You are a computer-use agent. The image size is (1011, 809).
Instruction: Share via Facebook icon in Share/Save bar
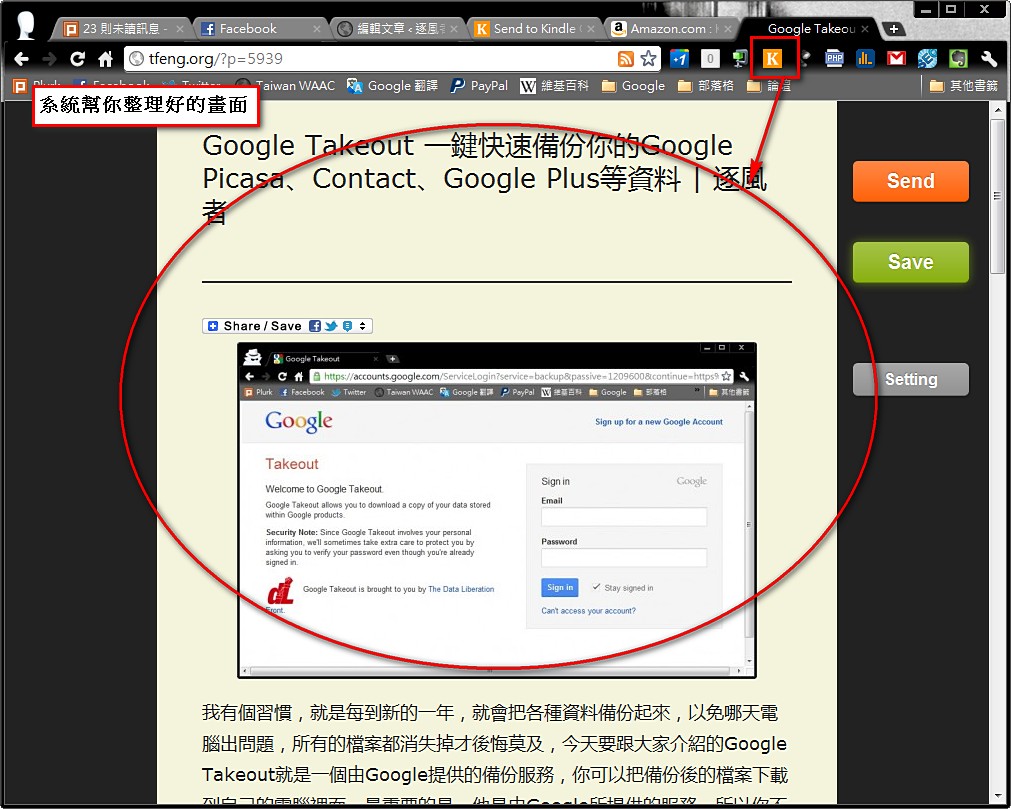(x=315, y=326)
